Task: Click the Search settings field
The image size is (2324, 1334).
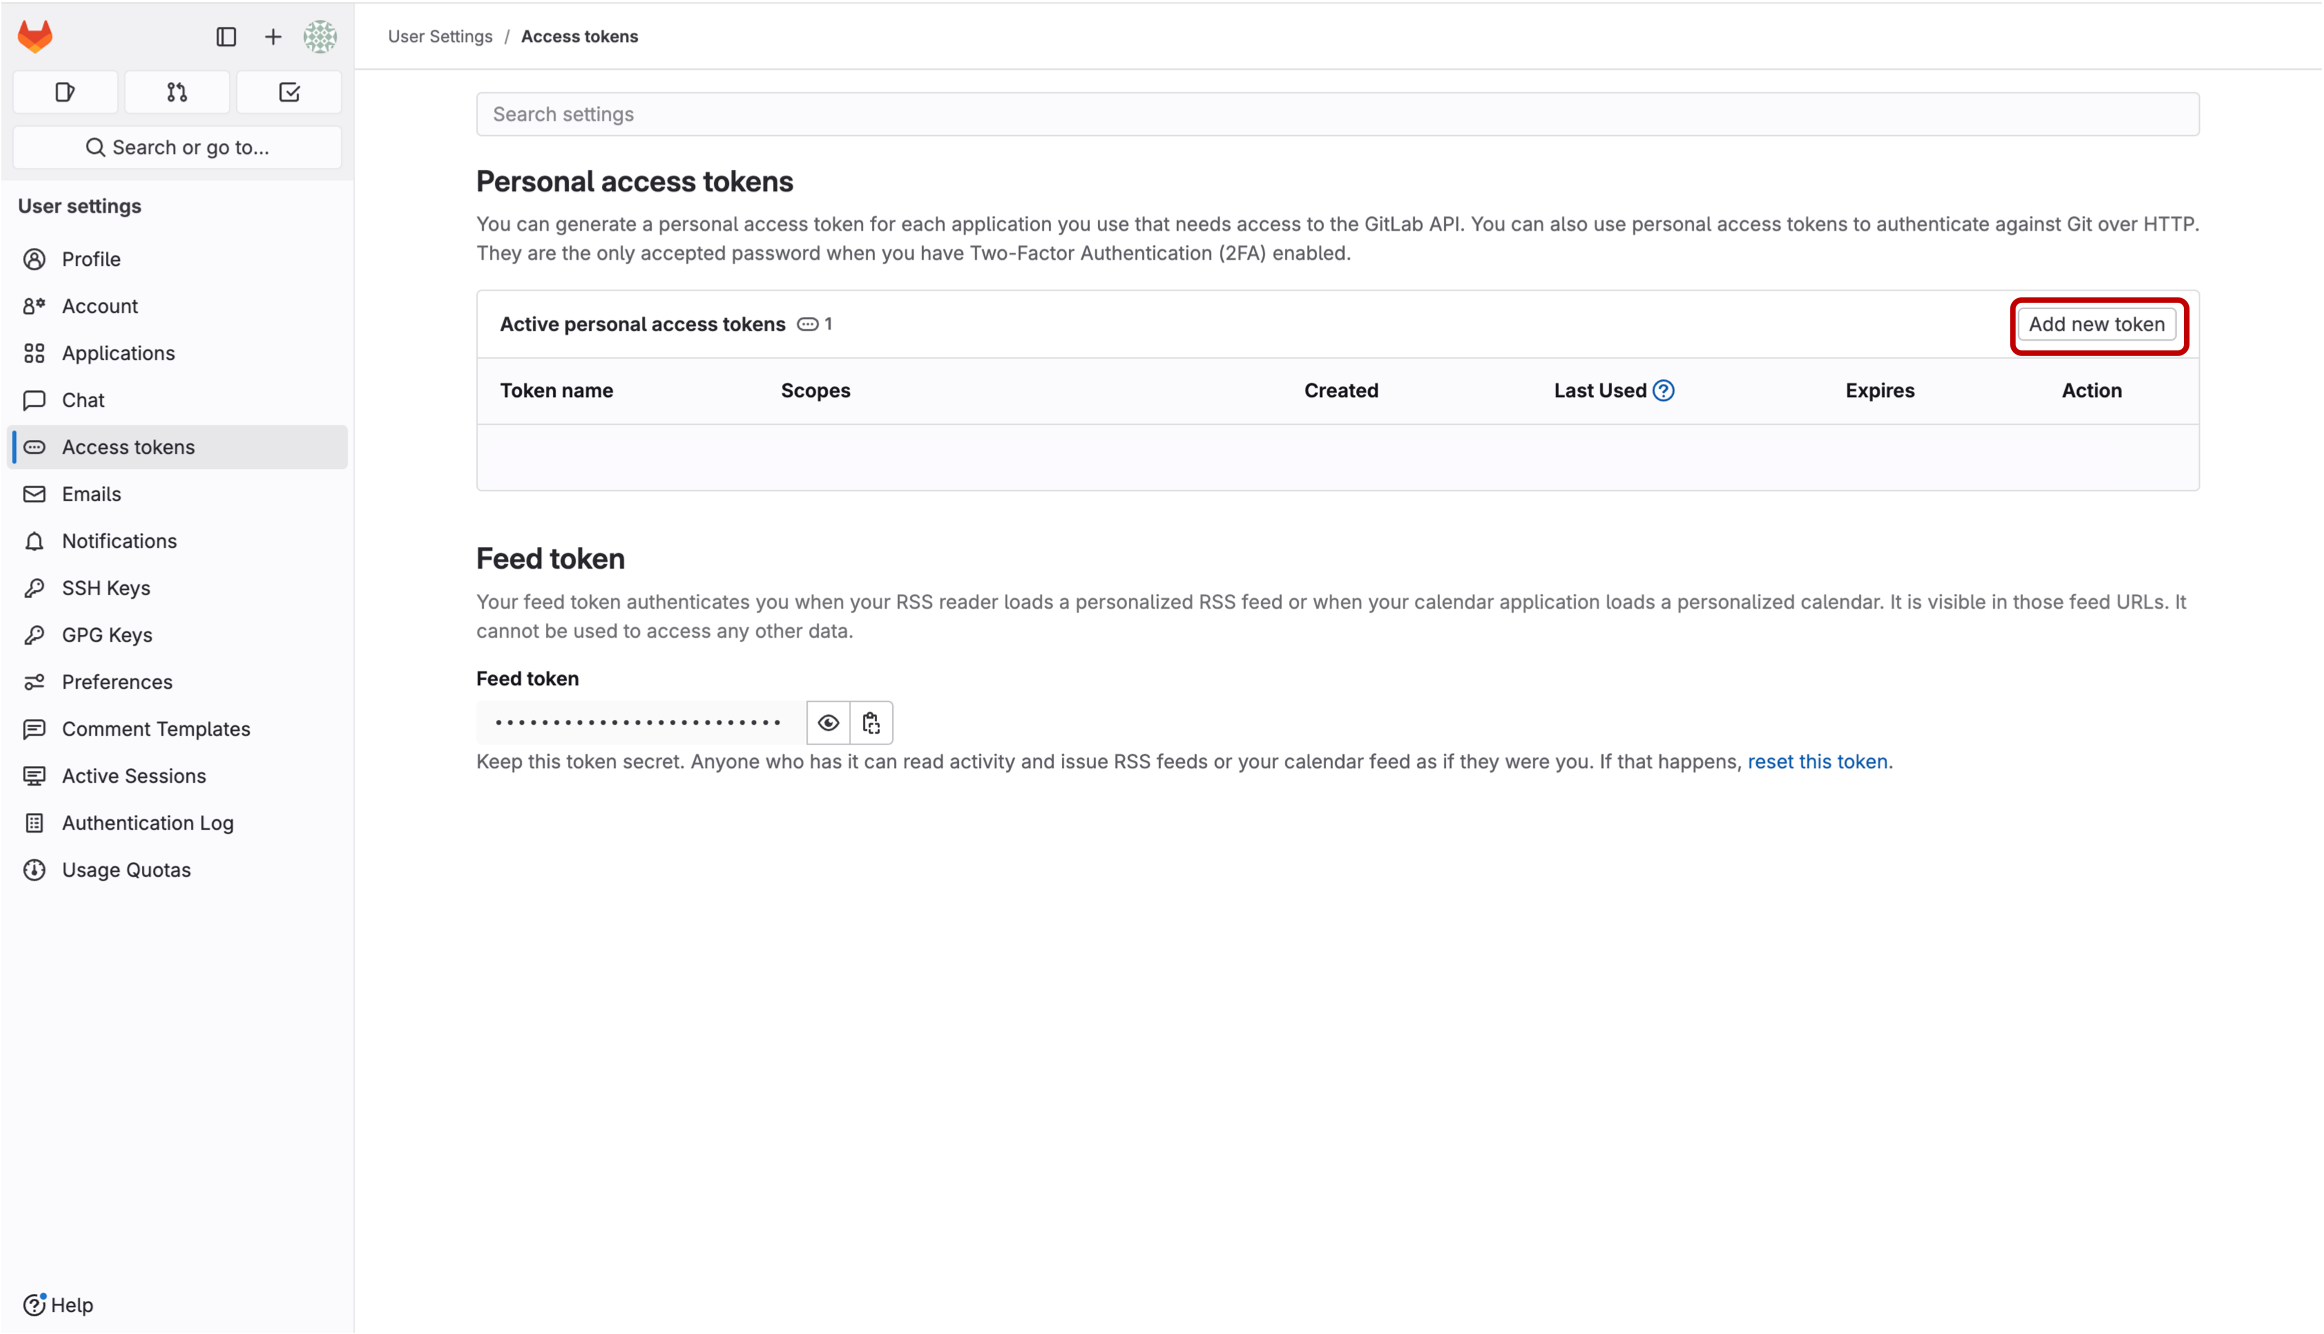Action: [1337, 114]
